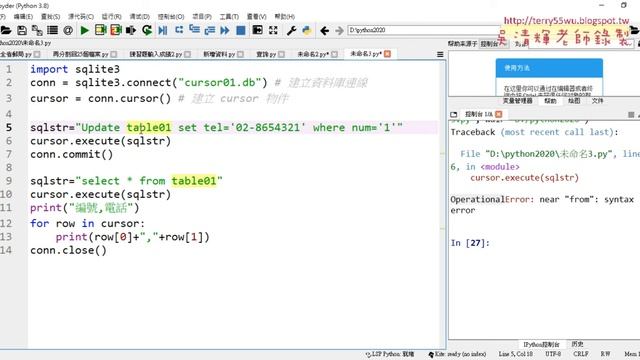640x360 pixels.
Task: Click the In [27]: console prompt
Action: [x=470, y=243]
